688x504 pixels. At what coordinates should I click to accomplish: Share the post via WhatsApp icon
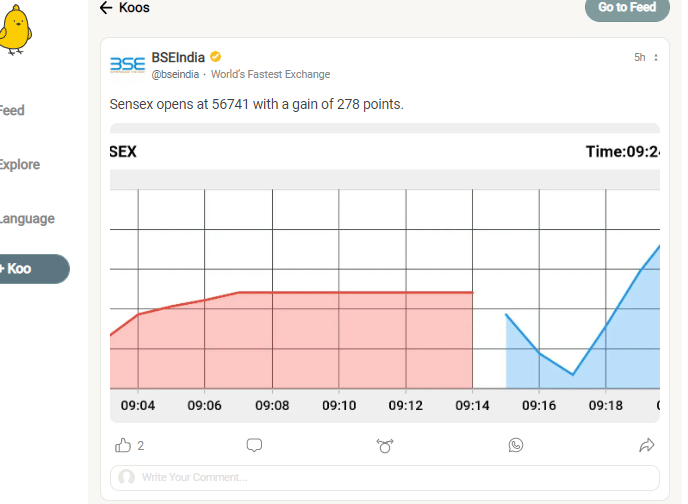516,445
